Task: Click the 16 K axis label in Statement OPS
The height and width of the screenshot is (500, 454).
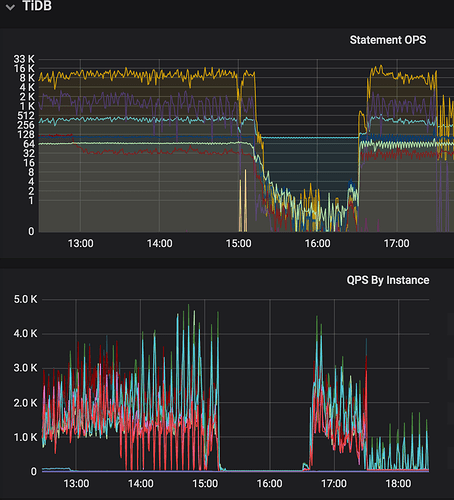Action: click(x=24, y=68)
